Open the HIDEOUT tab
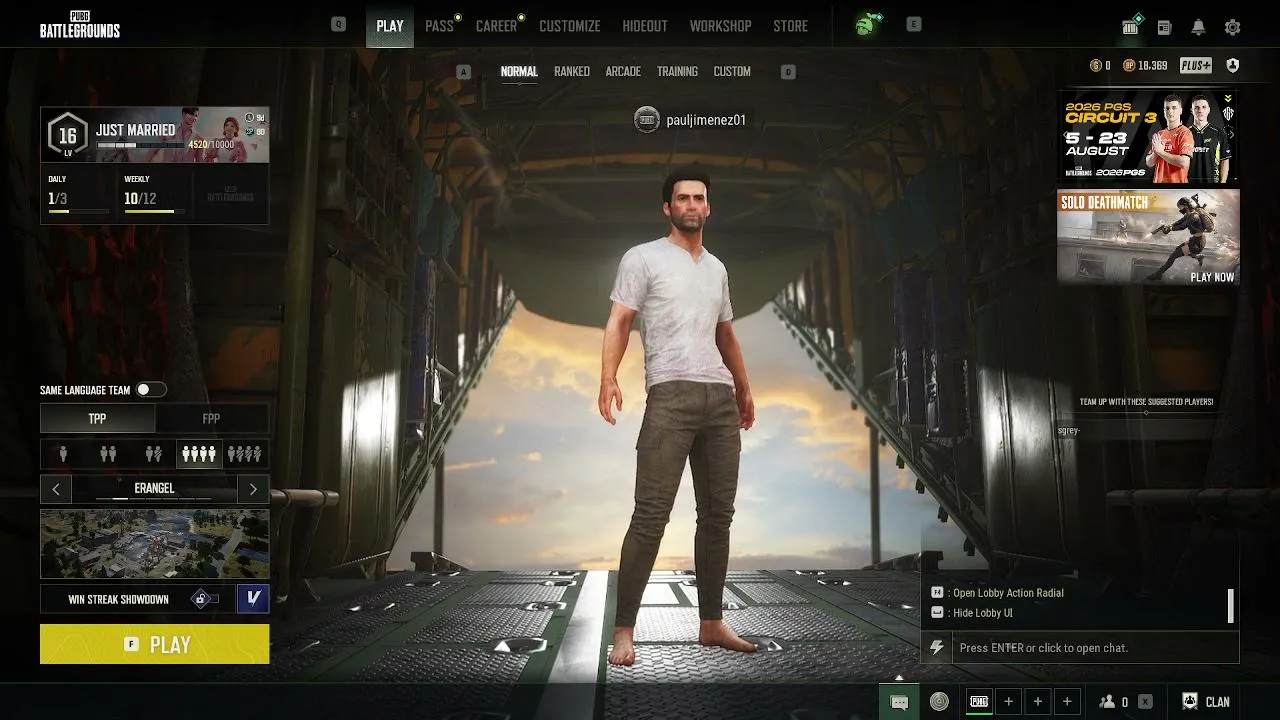This screenshot has width=1280, height=720. (x=645, y=26)
